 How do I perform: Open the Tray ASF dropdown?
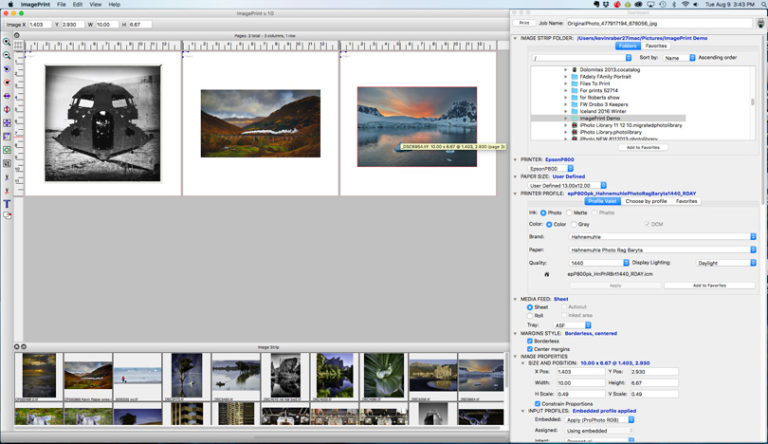click(573, 325)
